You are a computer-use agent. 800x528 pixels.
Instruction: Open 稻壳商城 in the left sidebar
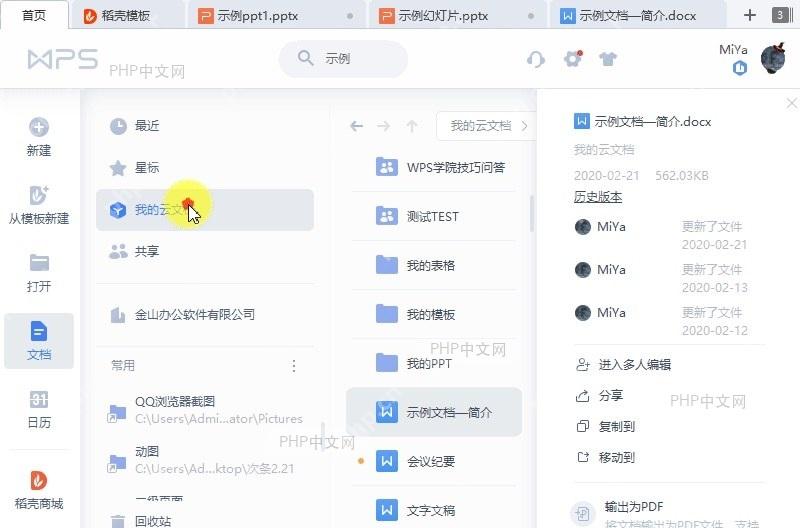coord(39,490)
